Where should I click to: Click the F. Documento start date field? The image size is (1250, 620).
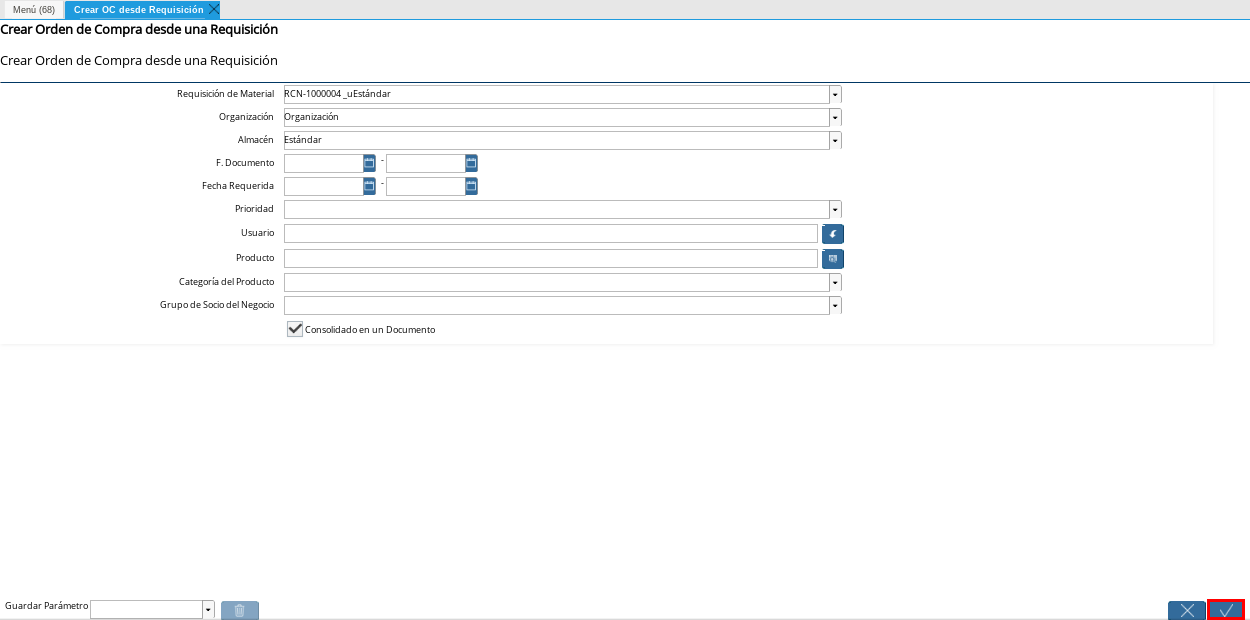coord(323,163)
